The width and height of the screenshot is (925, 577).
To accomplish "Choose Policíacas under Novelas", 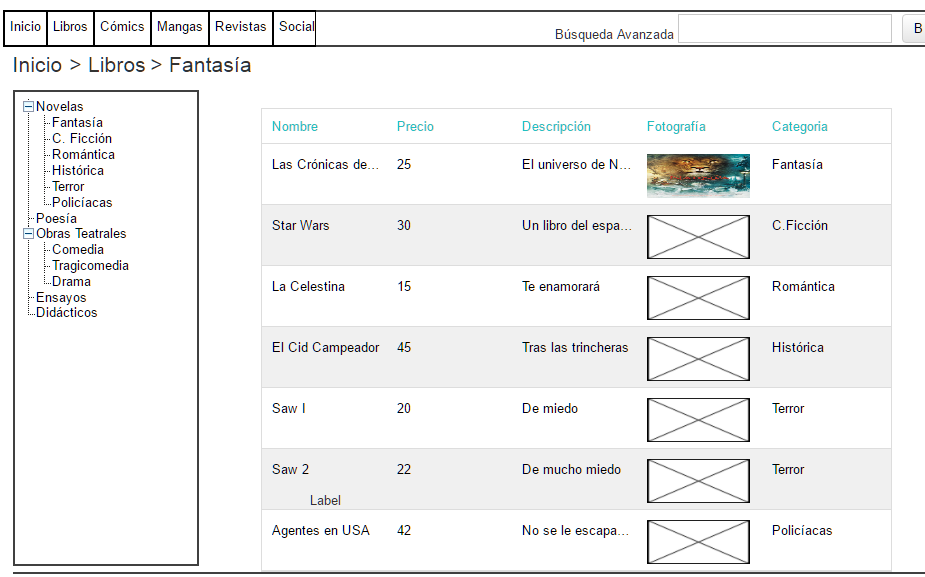I will click(82, 202).
